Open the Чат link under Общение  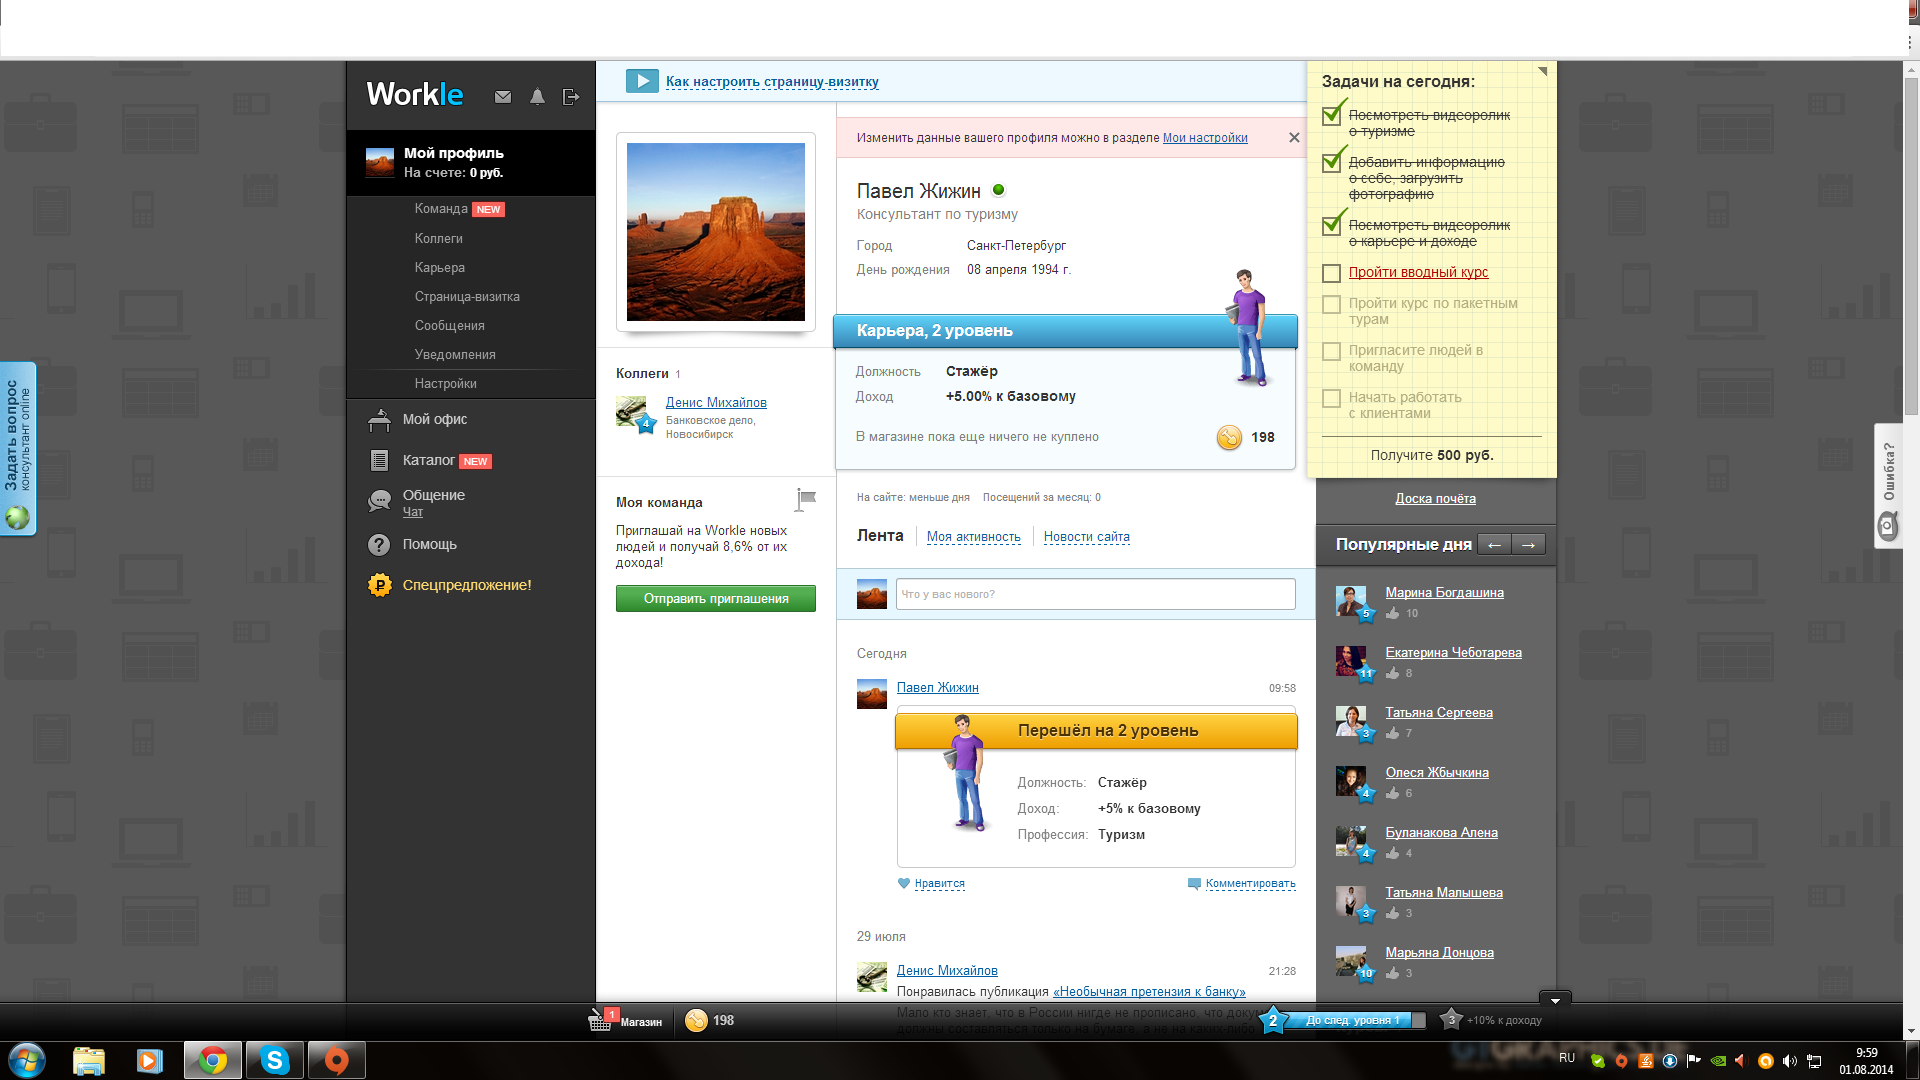(x=413, y=512)
